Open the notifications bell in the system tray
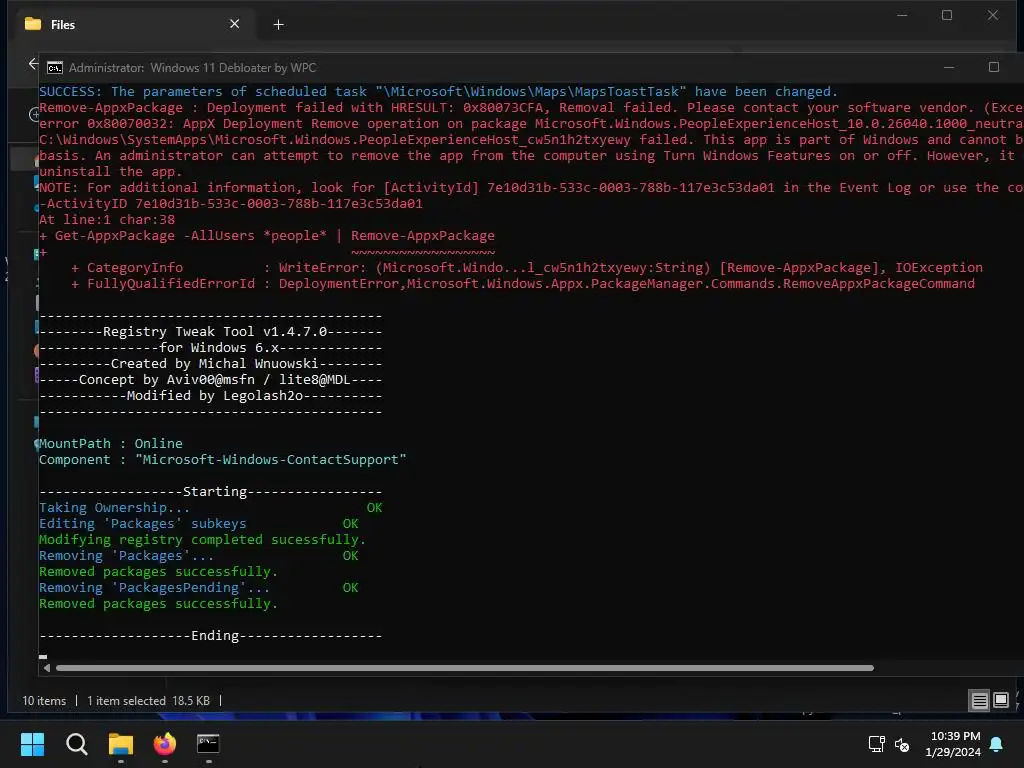The image size is (1024, 768). click(x=997, y=744)
